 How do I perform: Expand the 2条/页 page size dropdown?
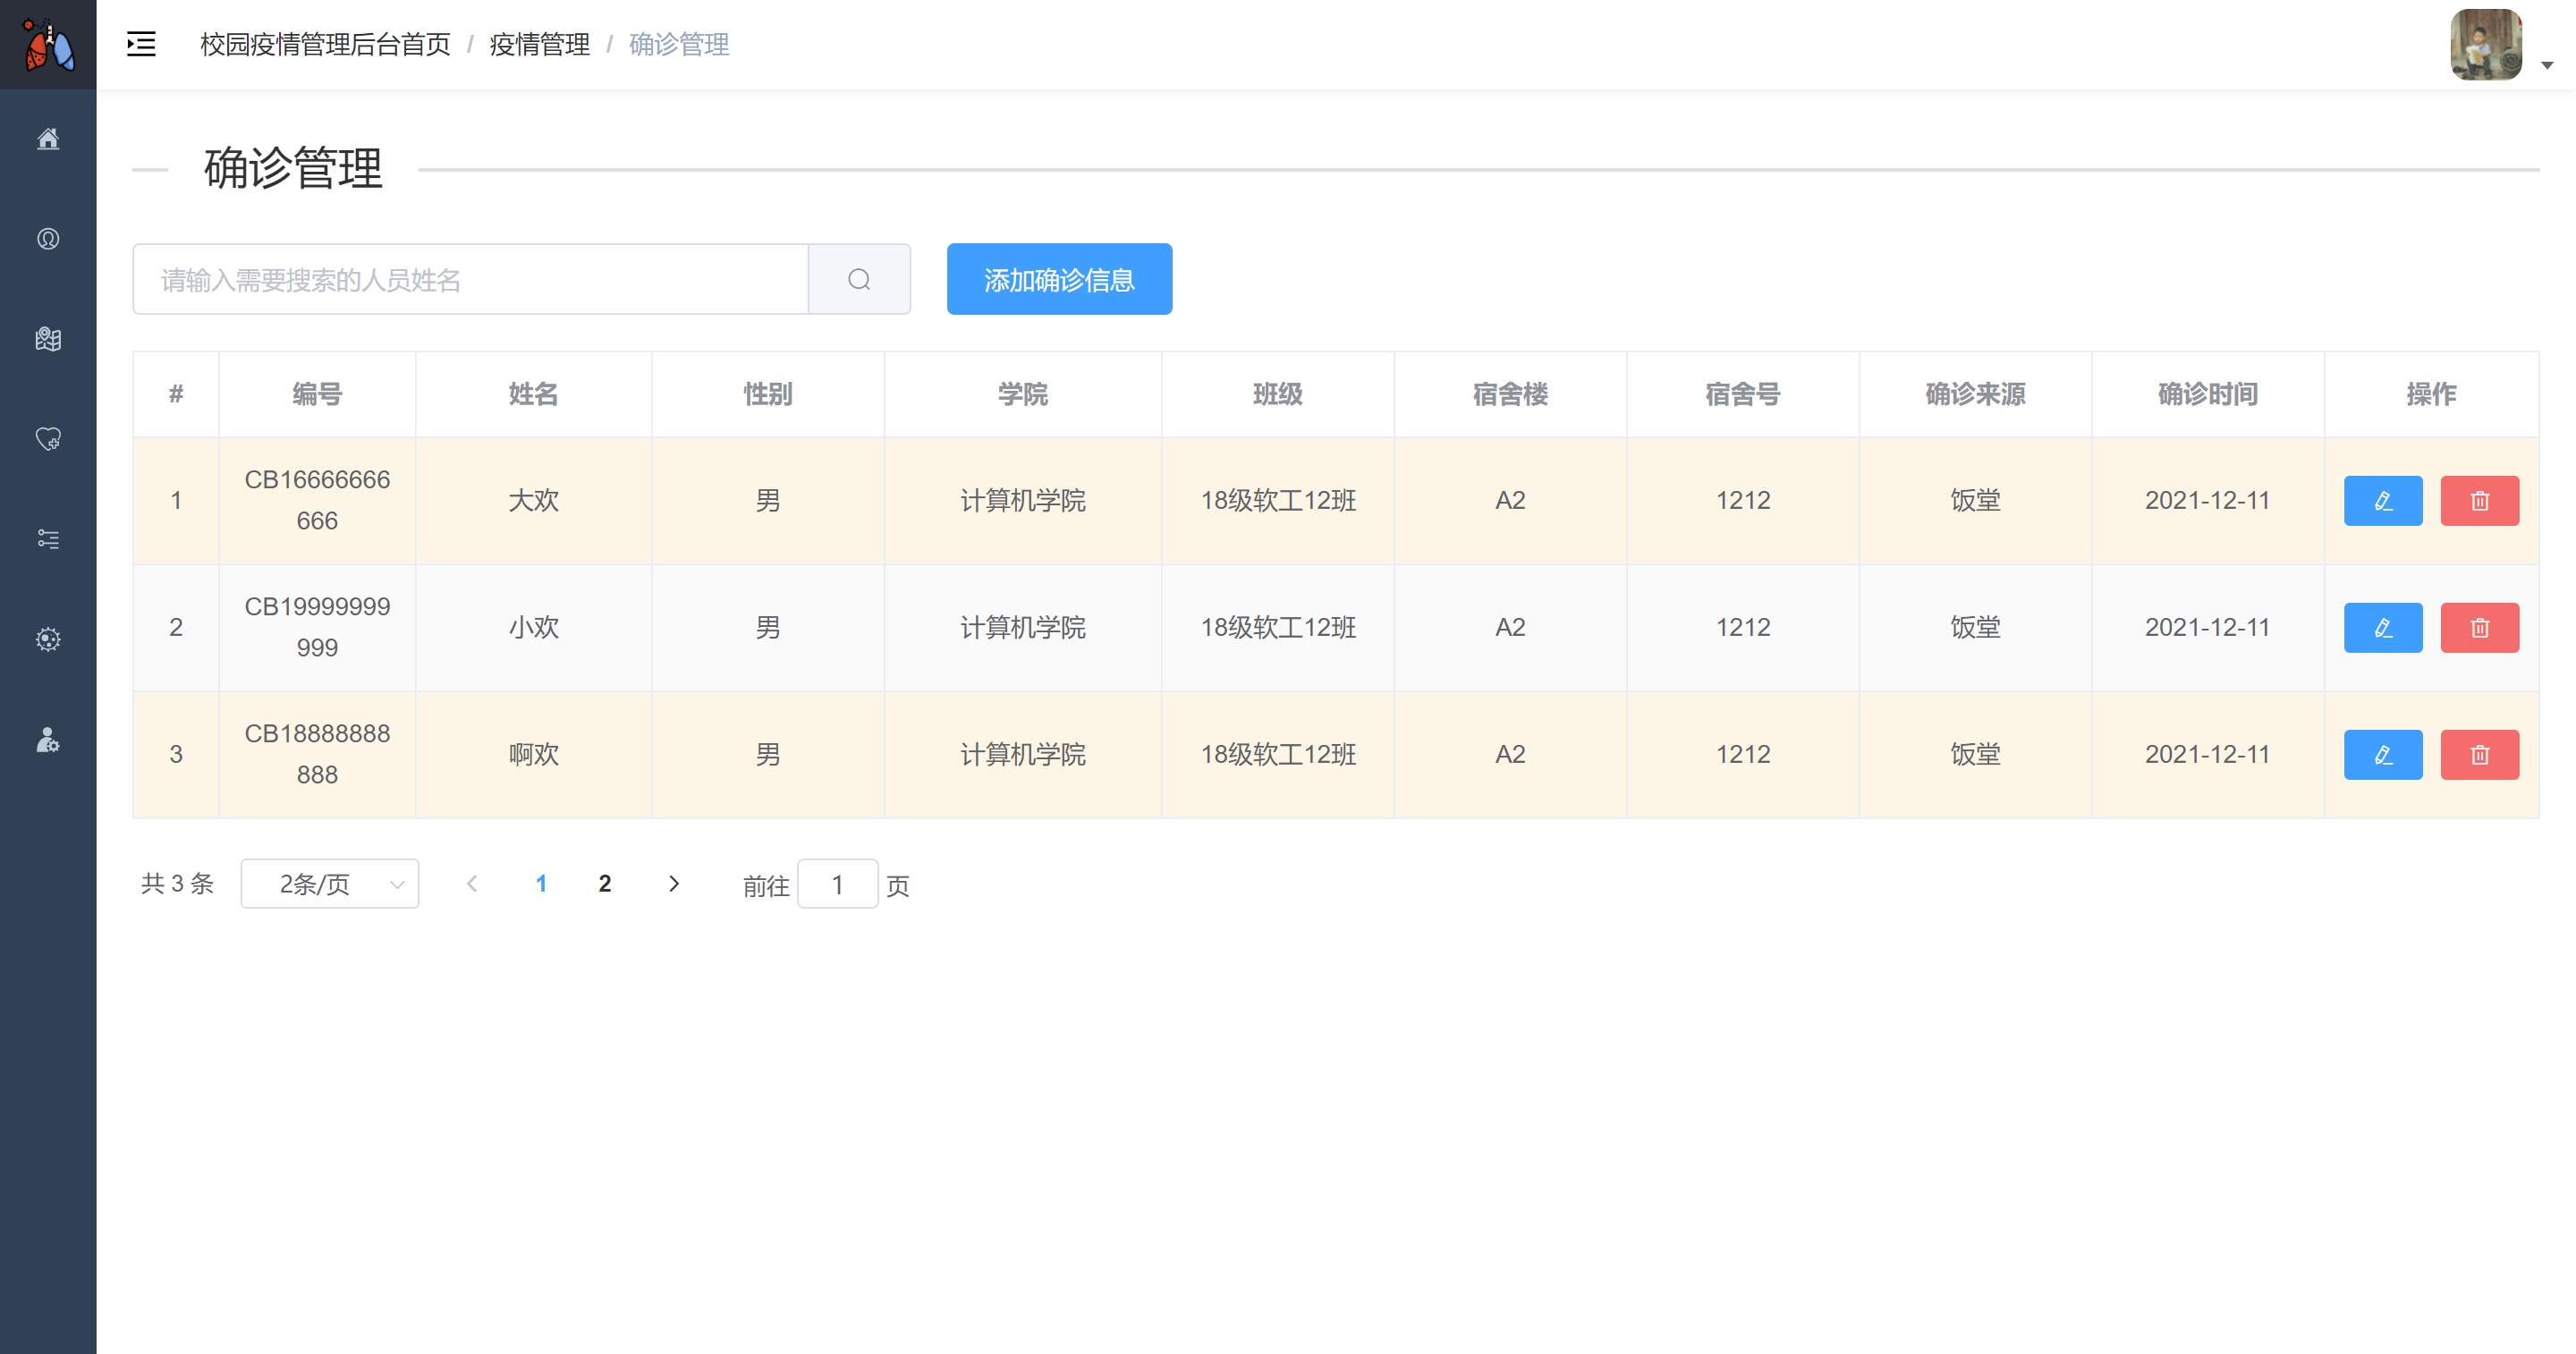pos(329,883)
